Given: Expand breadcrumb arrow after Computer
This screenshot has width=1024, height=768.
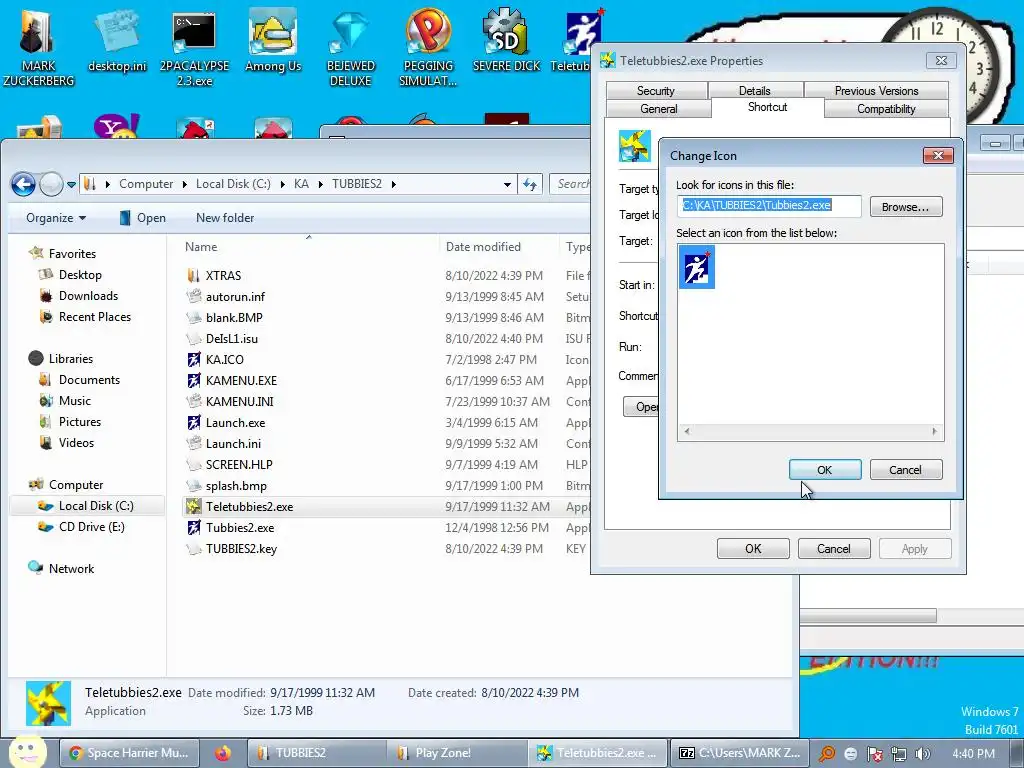Looking at the screenshot, I should (185, 184).
